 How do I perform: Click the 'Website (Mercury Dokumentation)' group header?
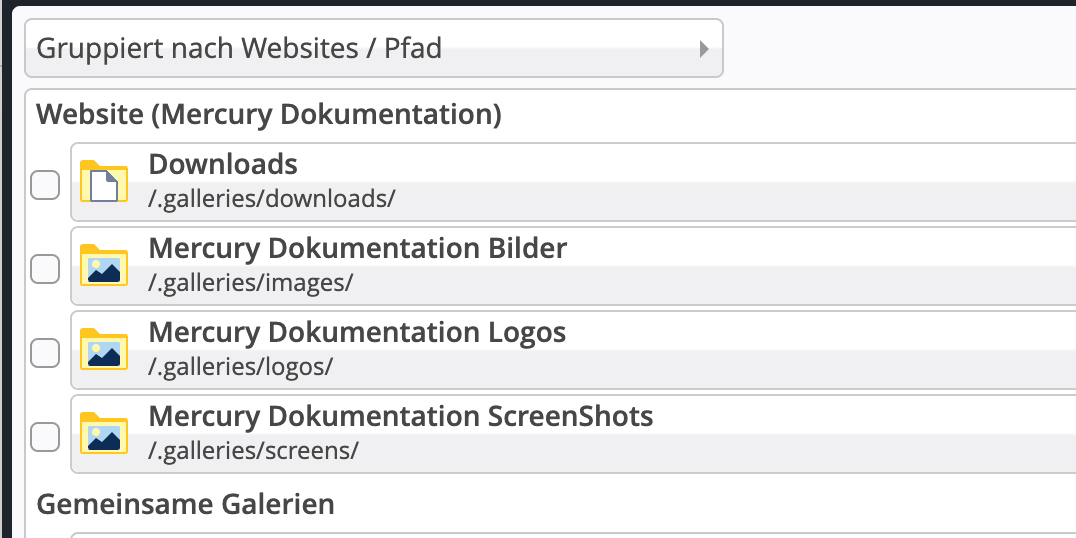pos(269,115)
